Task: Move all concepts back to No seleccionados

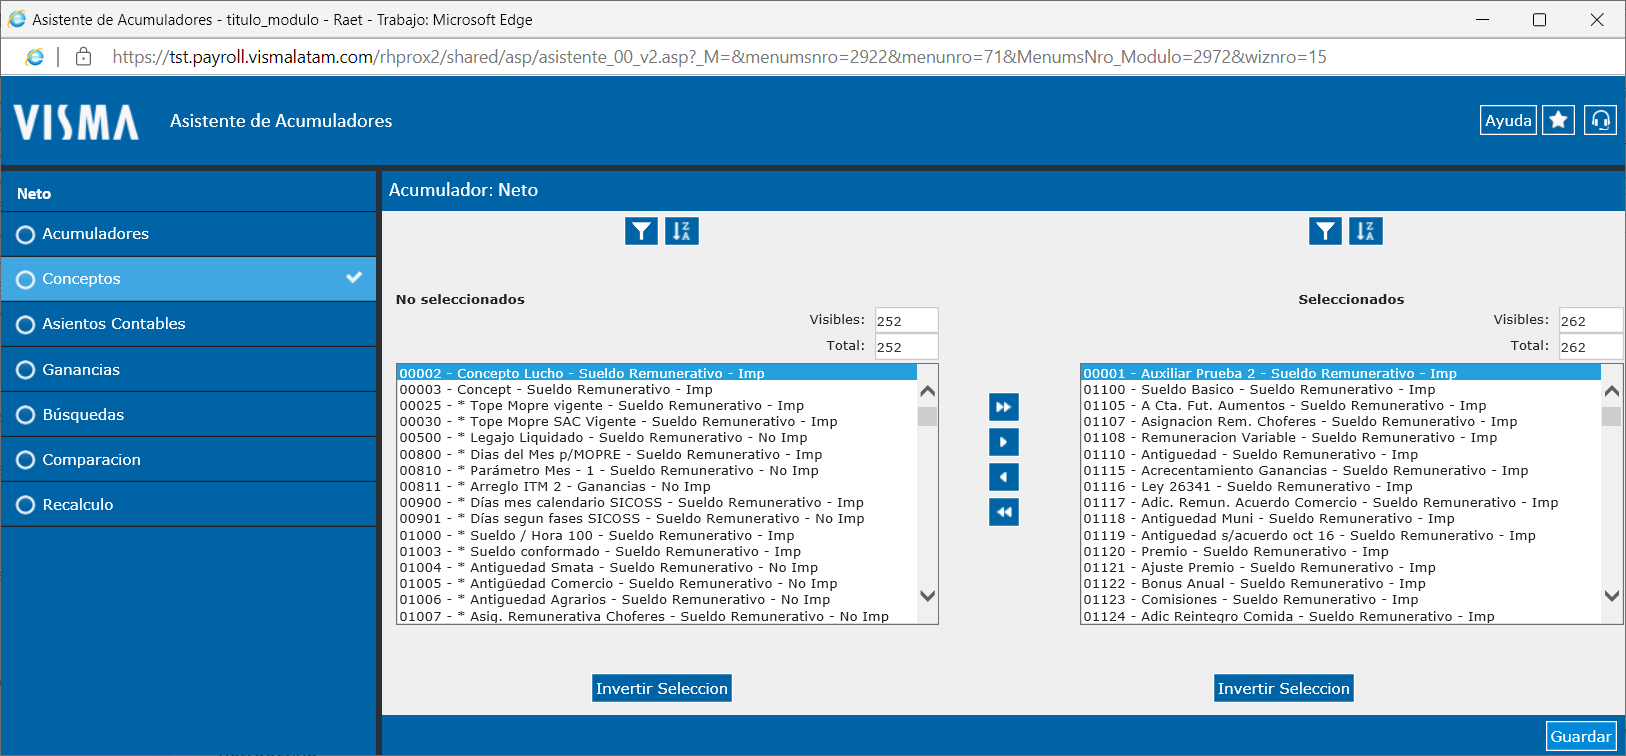Action: 1003,512
